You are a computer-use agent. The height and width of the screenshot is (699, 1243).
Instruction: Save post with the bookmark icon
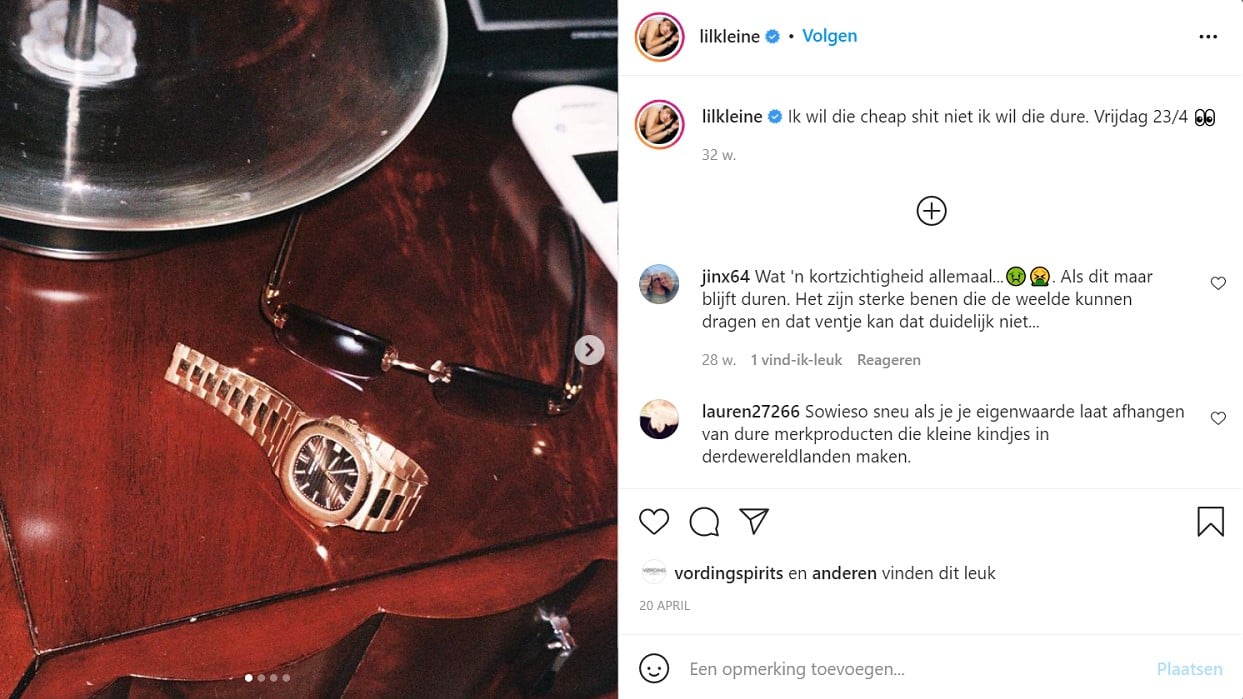point(1210,521)
